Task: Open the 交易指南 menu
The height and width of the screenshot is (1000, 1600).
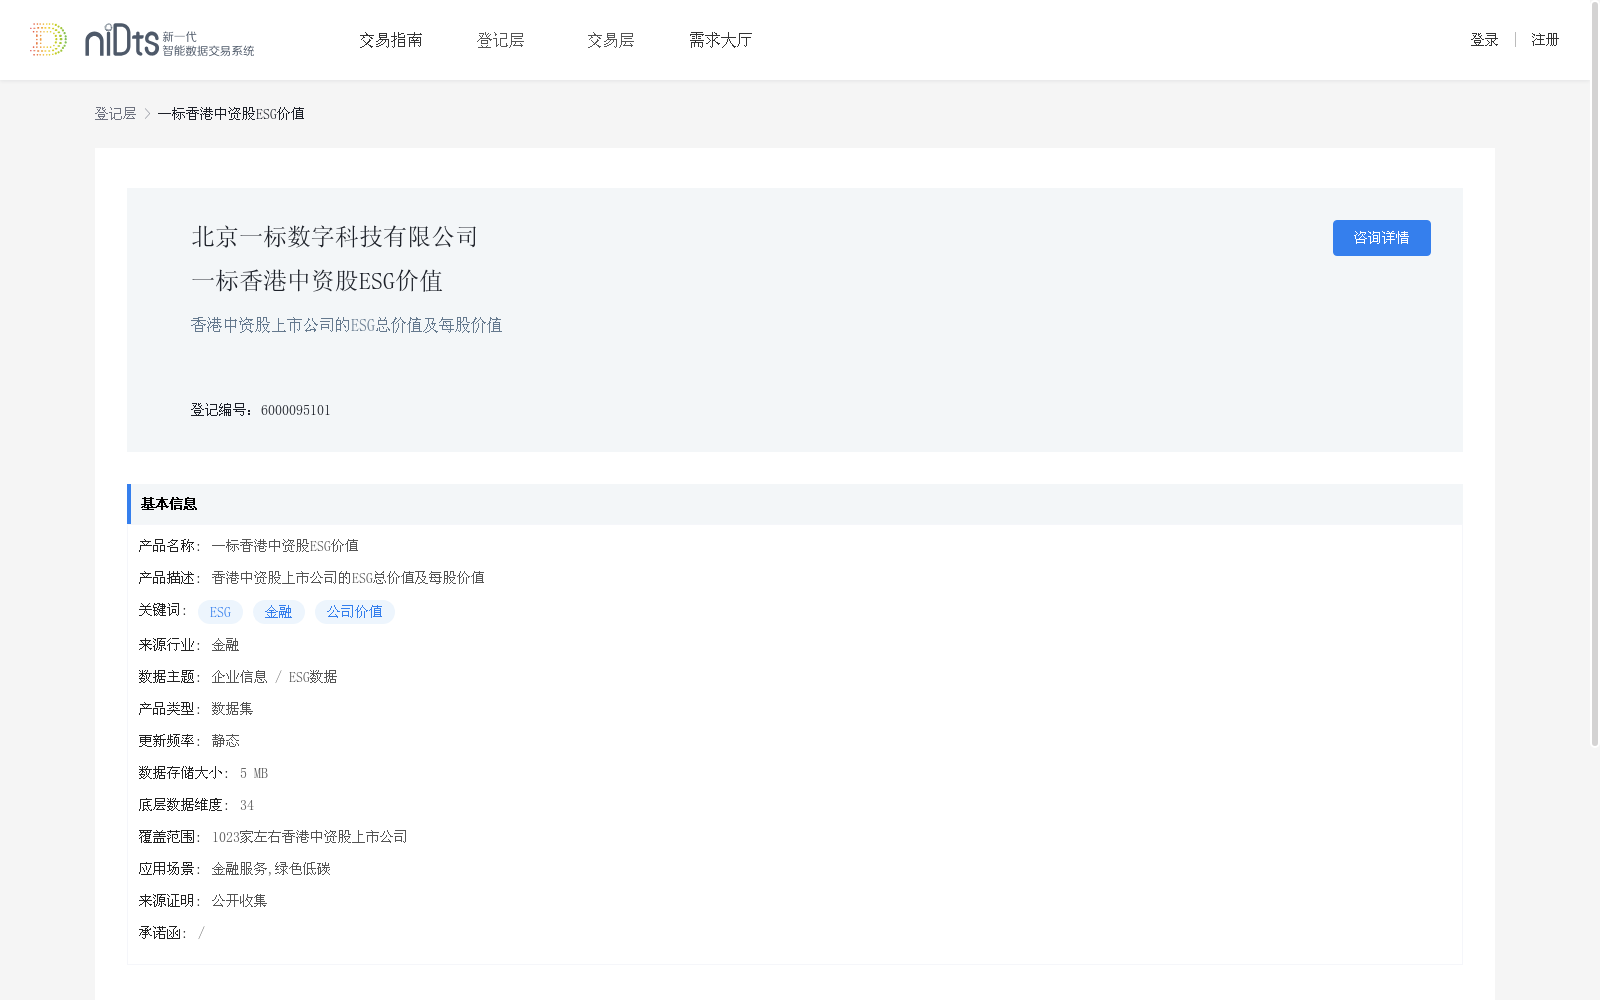Action: point(391,40)
